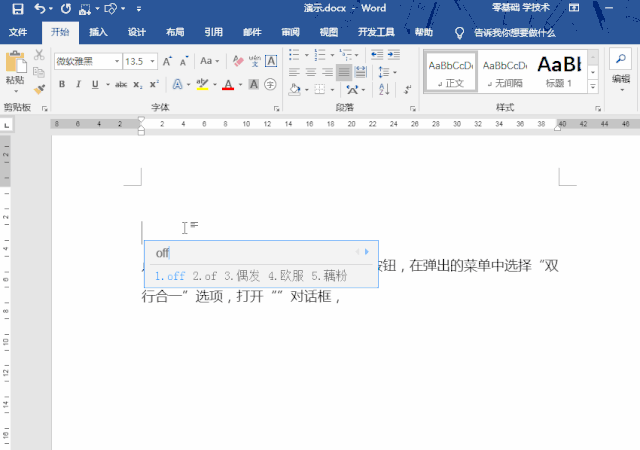Expand line spacing options
Screen dimensions: 640x450
[x=395, y=72]
